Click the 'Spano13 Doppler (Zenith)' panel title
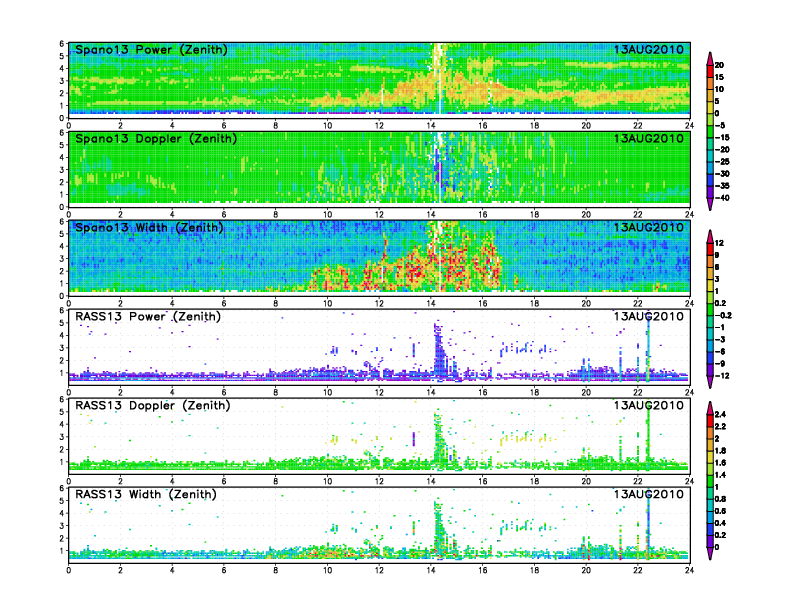The width and height of the screenshot is (792, 612). pos(156,139)
